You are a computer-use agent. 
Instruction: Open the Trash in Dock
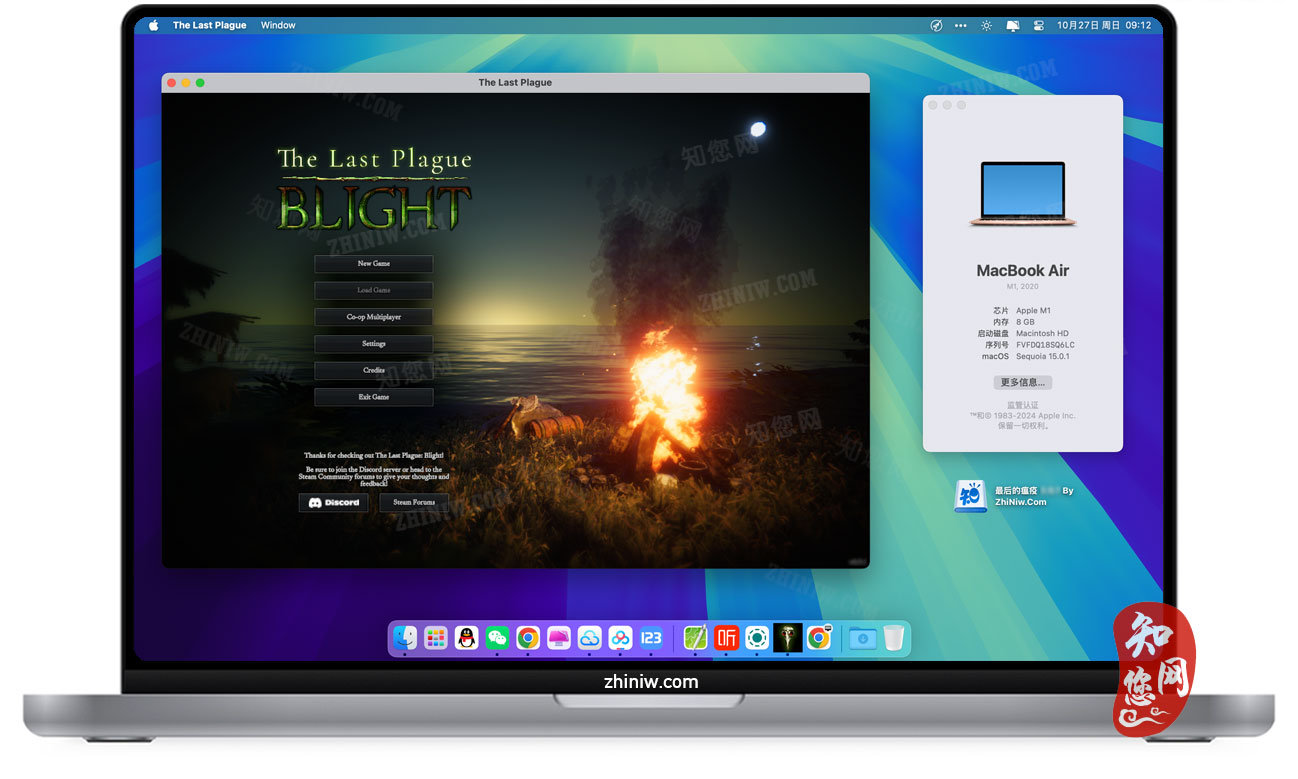coord(893,637)
